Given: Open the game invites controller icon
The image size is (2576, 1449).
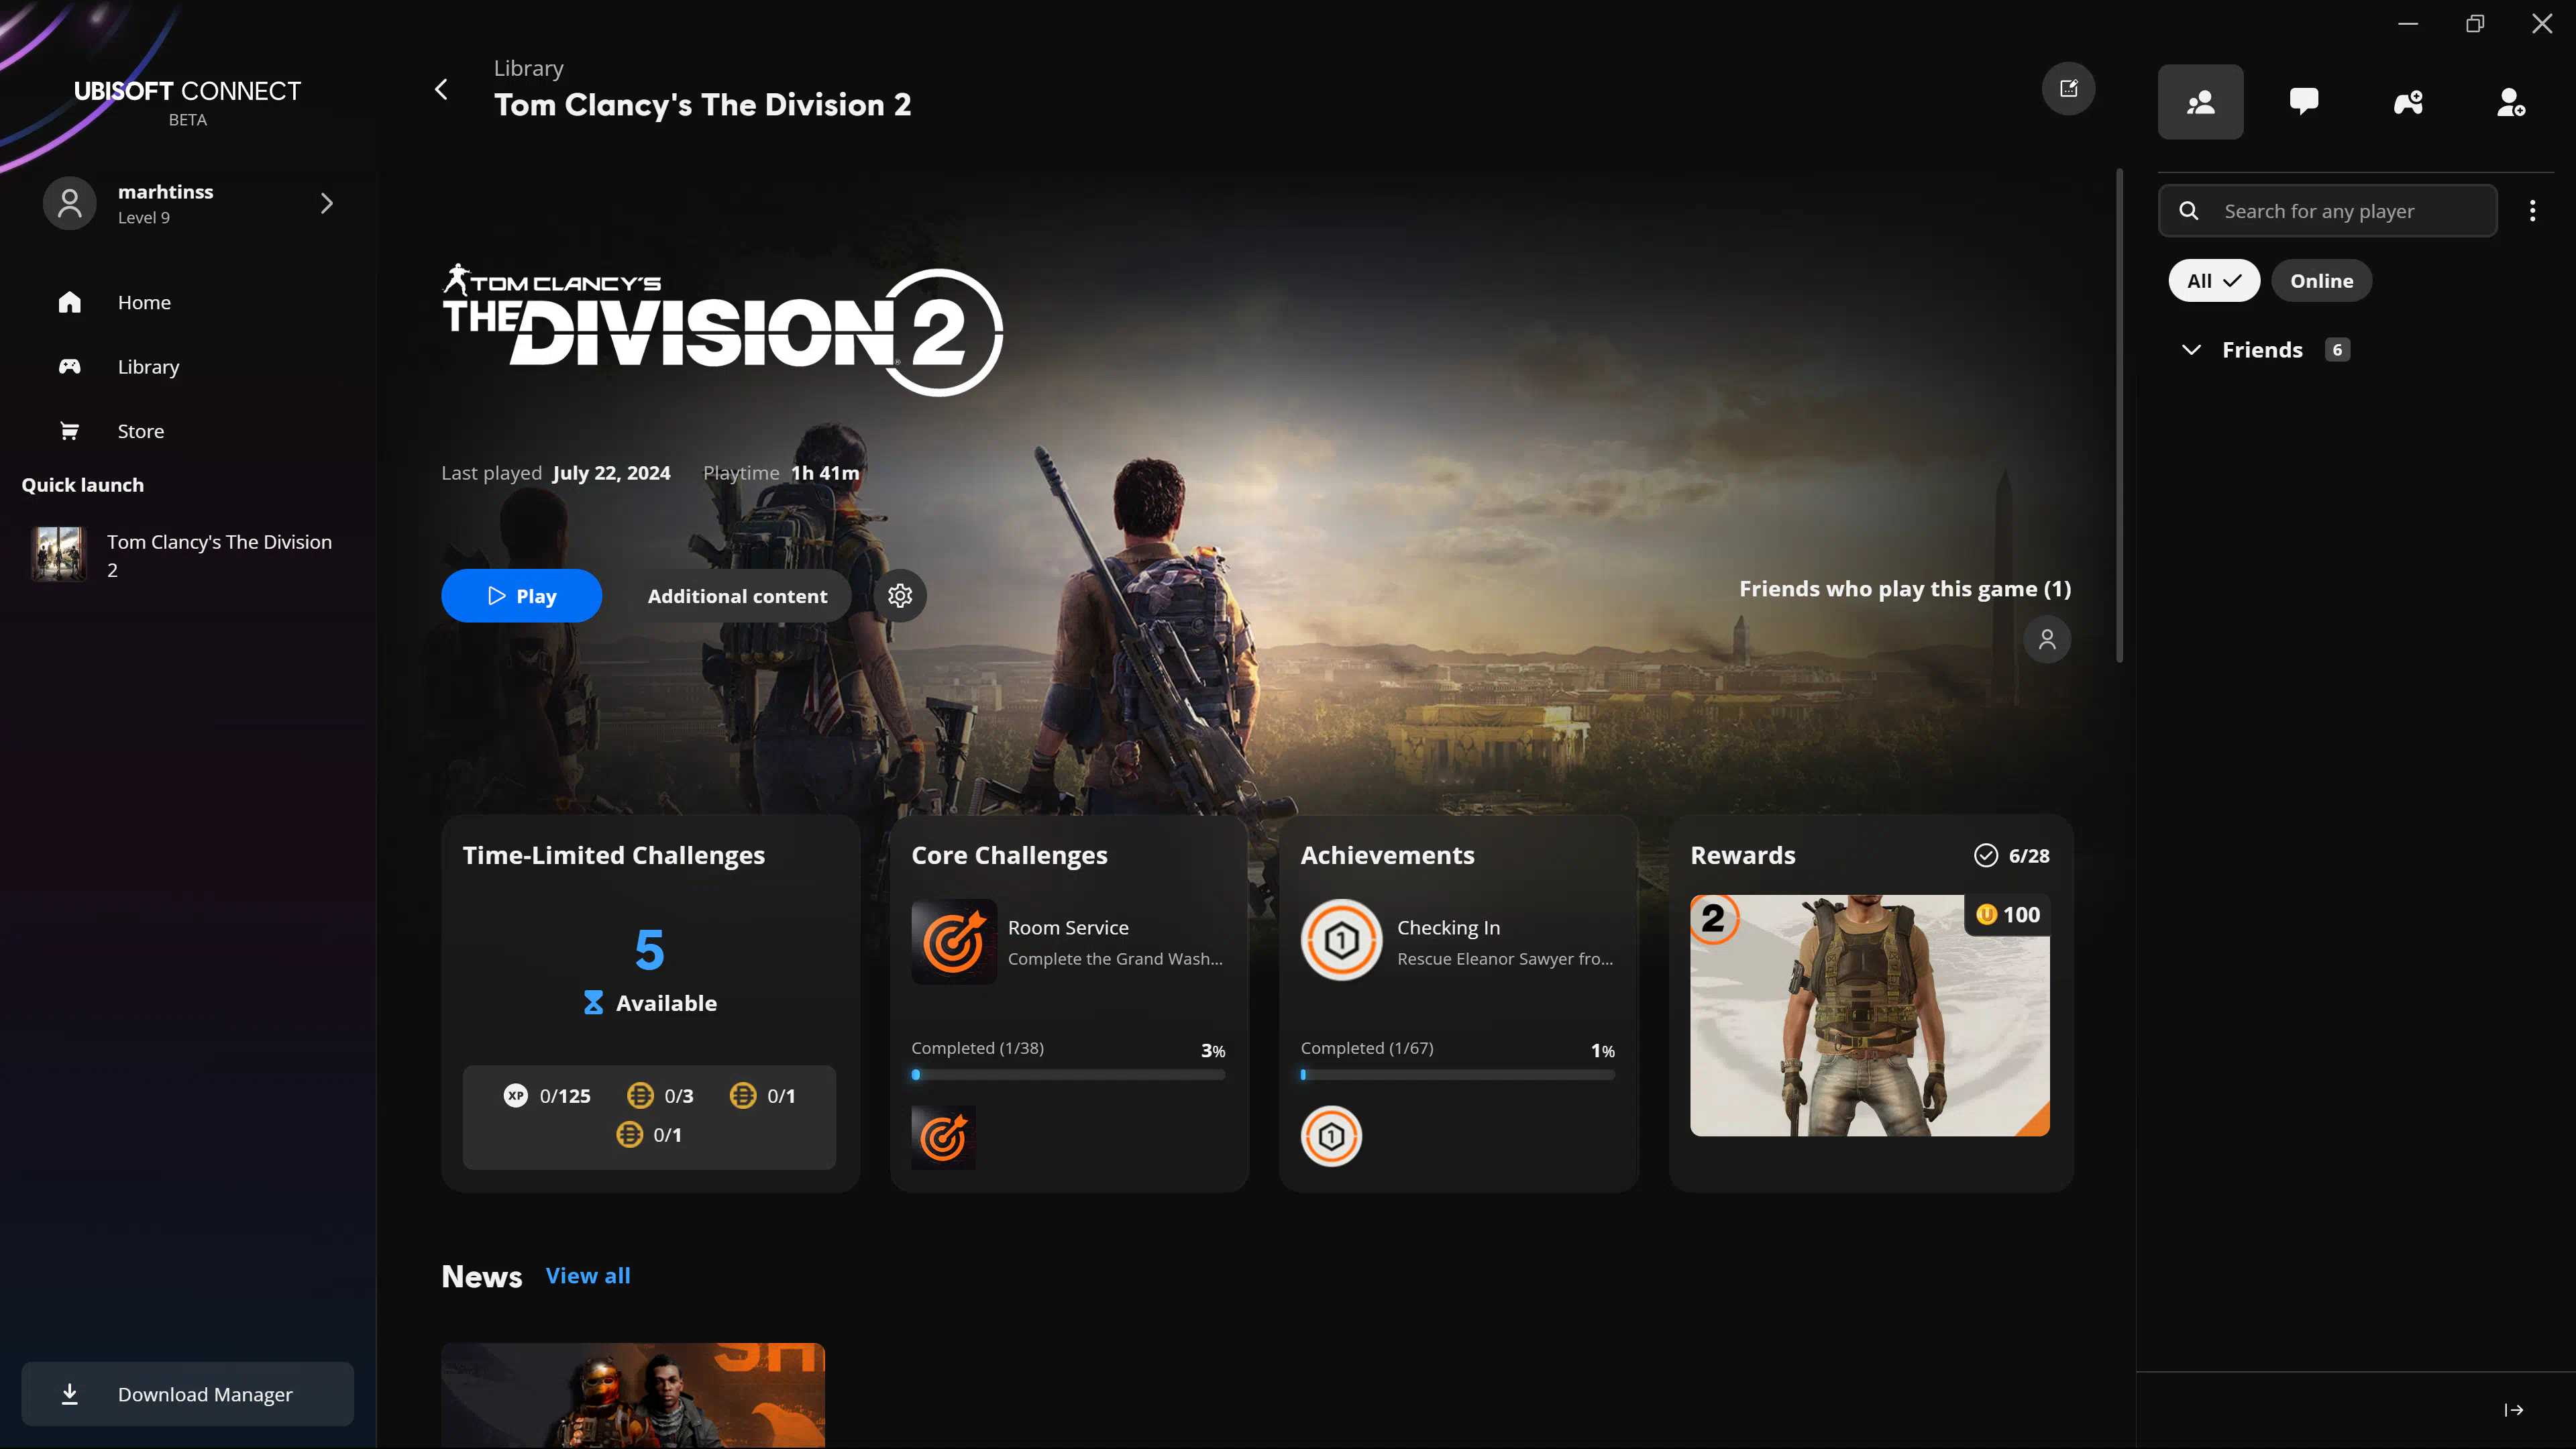Looking at the screenshot, I should click(x=2408, y=102).
